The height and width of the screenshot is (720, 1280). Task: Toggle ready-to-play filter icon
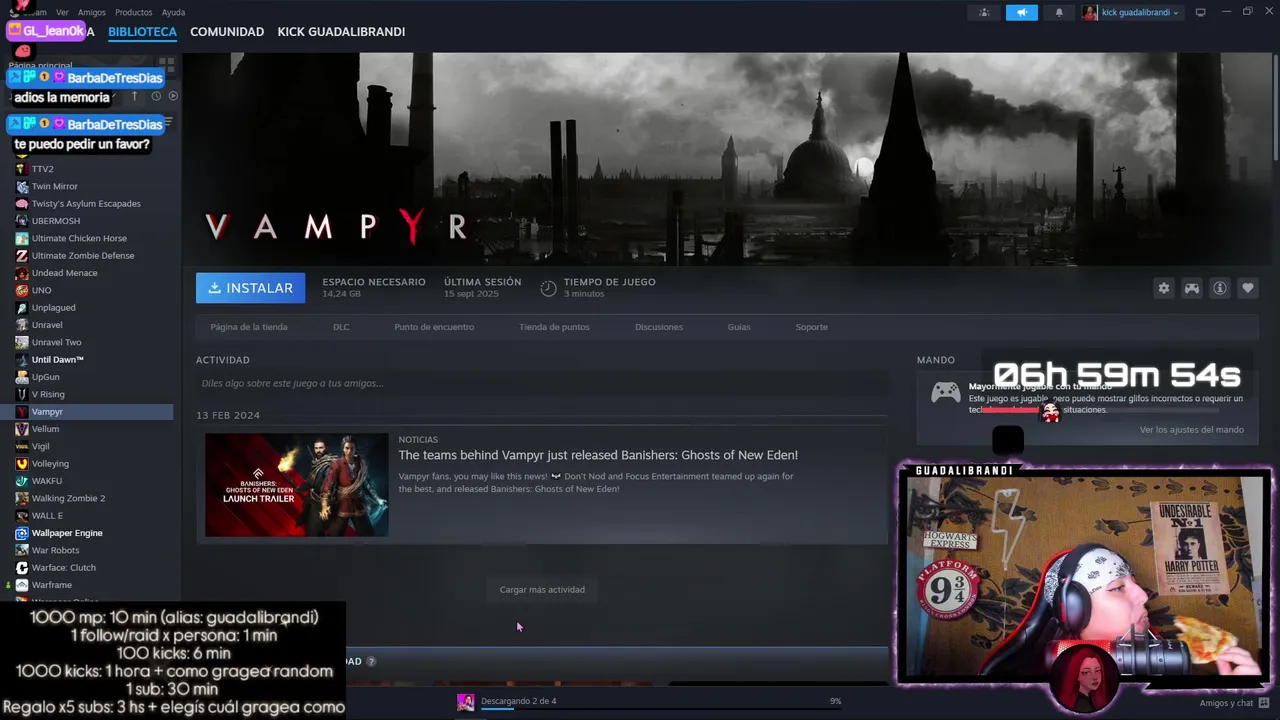pos(173,96)
